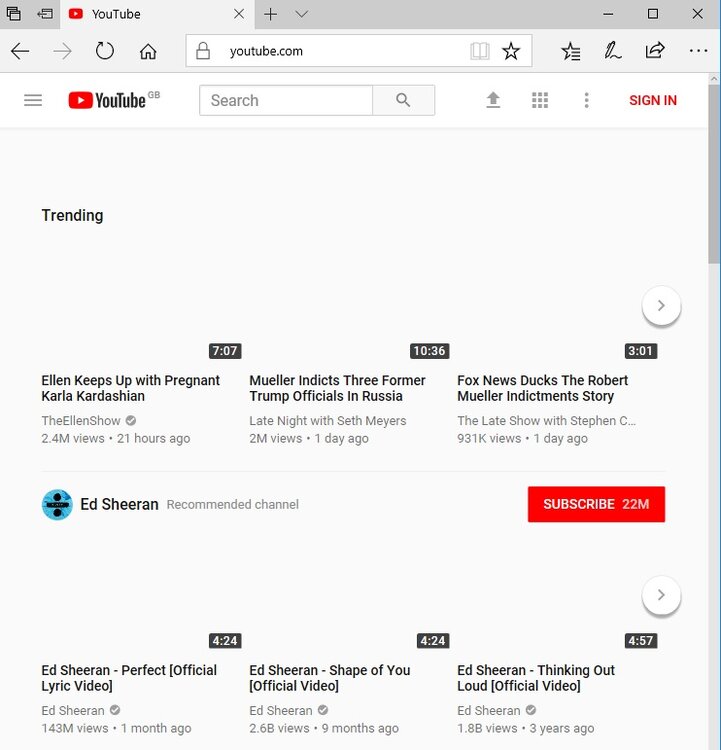Open a new tab
Screen dimensions: 721x750
pos(270,14)
